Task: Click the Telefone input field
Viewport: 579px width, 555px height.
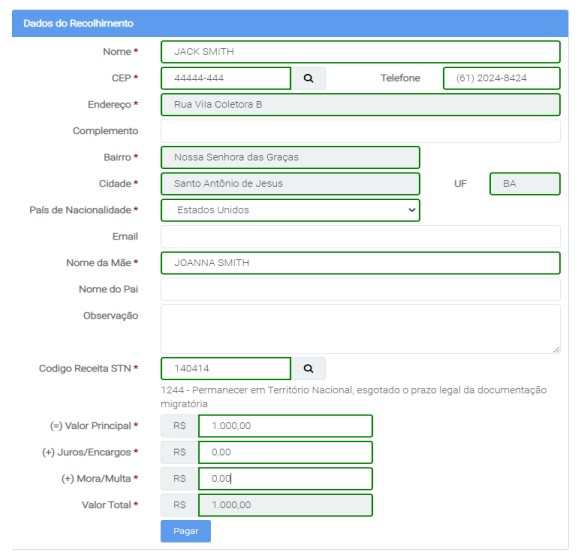Action: pos(501,78)
